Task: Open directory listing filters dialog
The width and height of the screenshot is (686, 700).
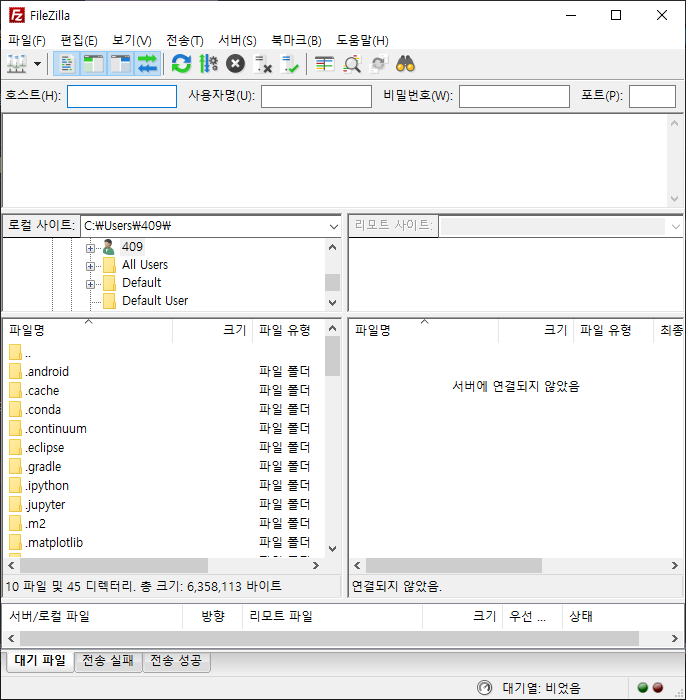Action: [324, 64]
